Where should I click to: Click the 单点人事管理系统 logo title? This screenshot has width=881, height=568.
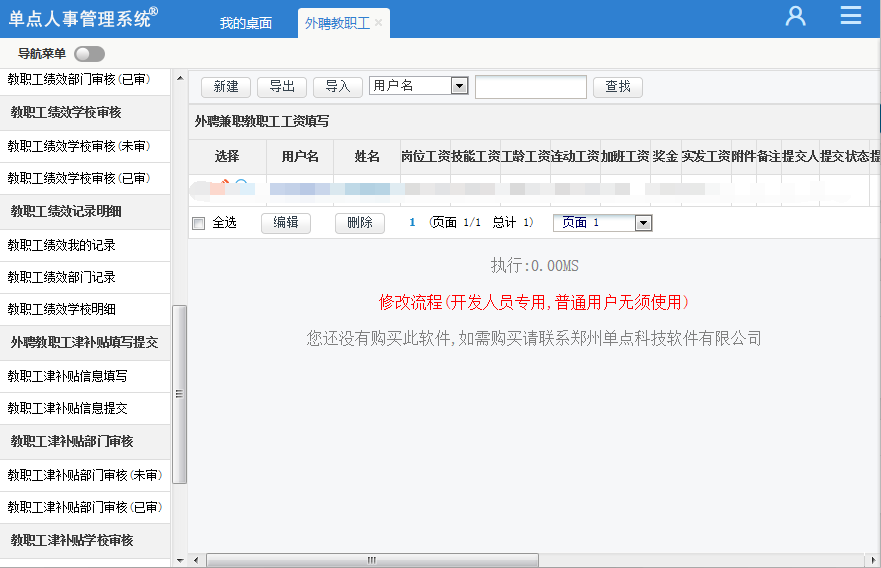[83, 18]
